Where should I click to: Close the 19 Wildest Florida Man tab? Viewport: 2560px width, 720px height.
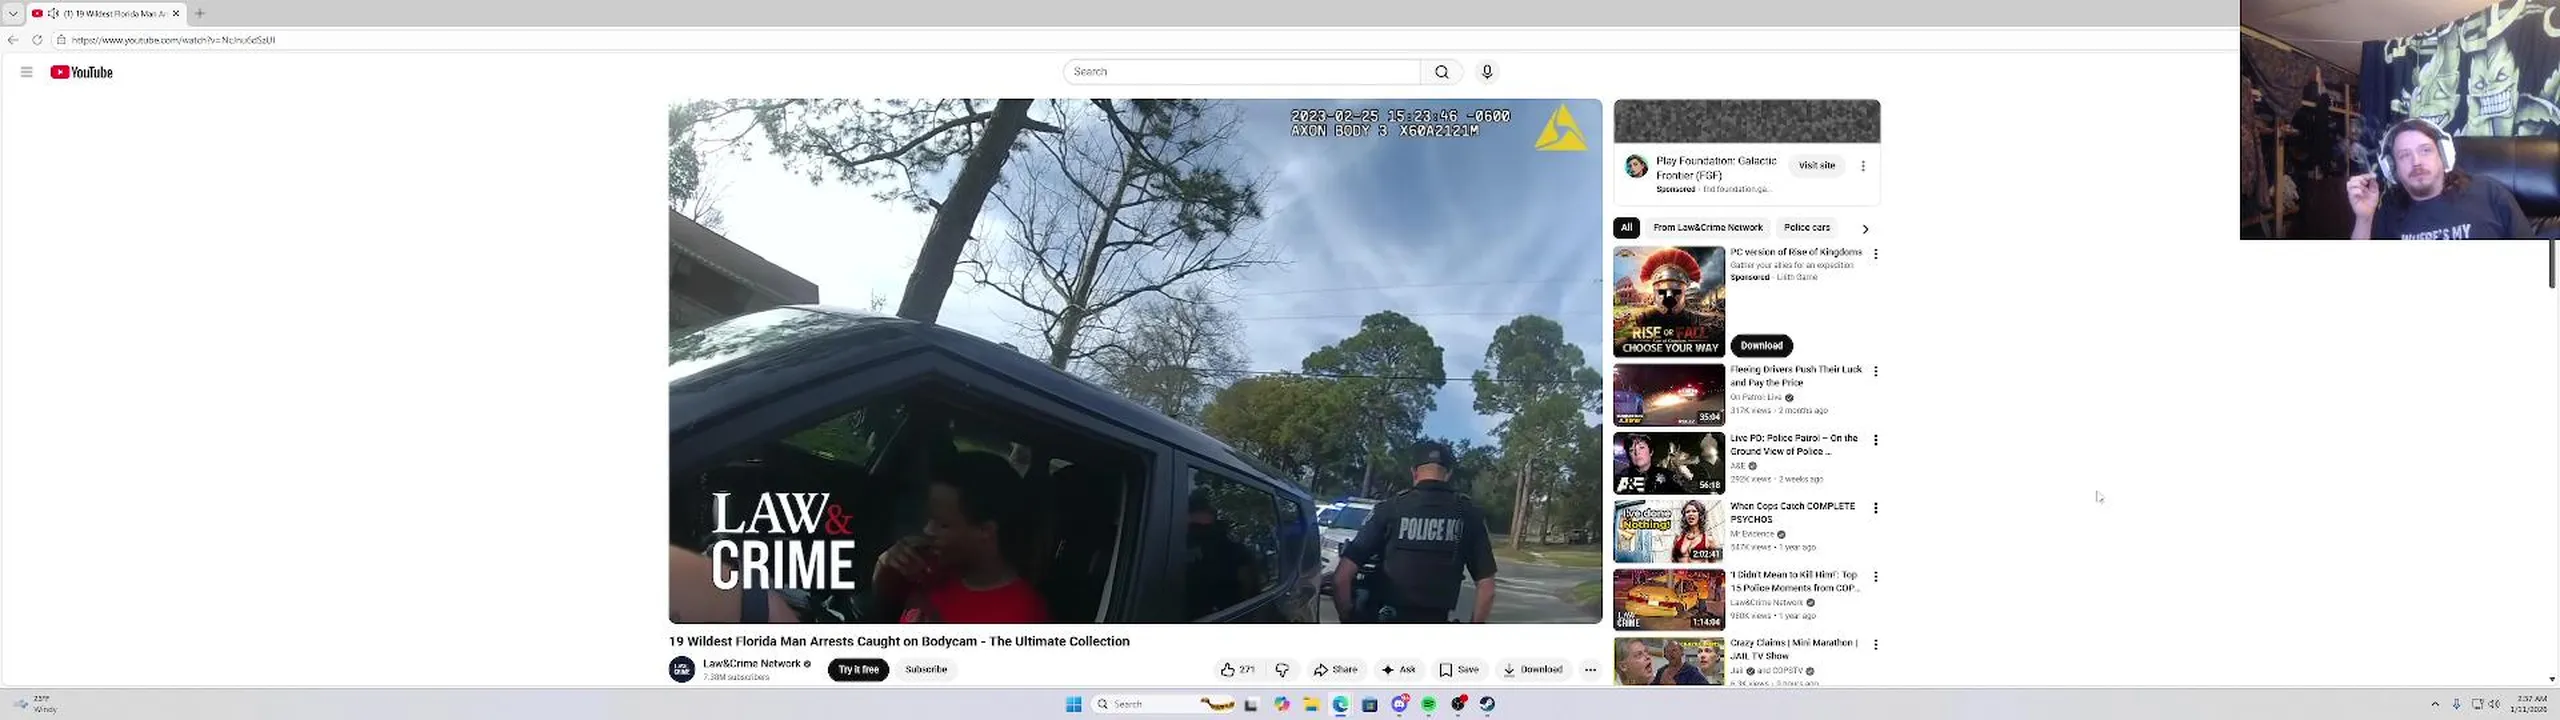(x=176, y=13)
